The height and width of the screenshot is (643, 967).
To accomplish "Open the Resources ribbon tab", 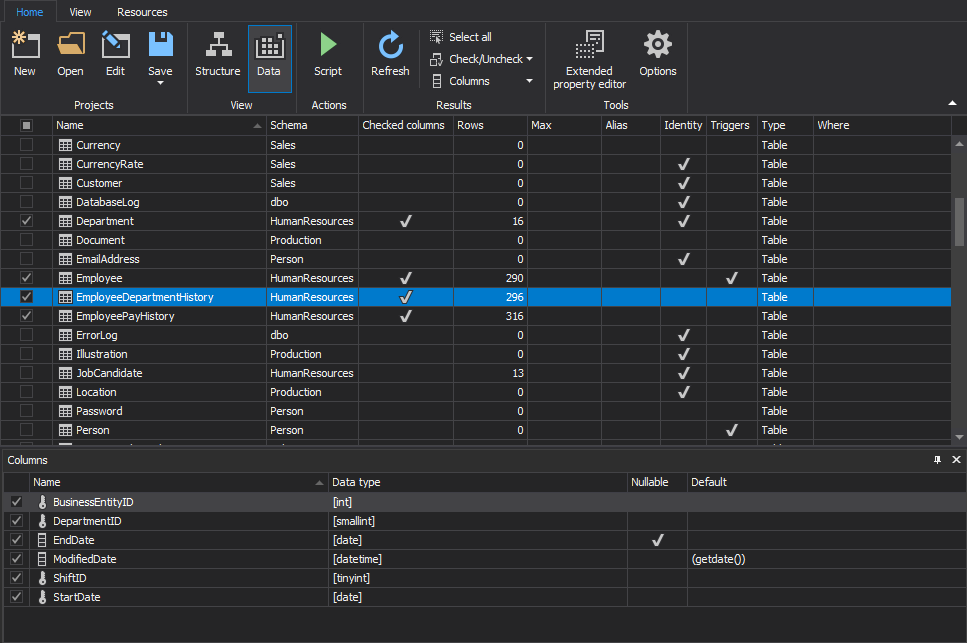I will [142, 12].
